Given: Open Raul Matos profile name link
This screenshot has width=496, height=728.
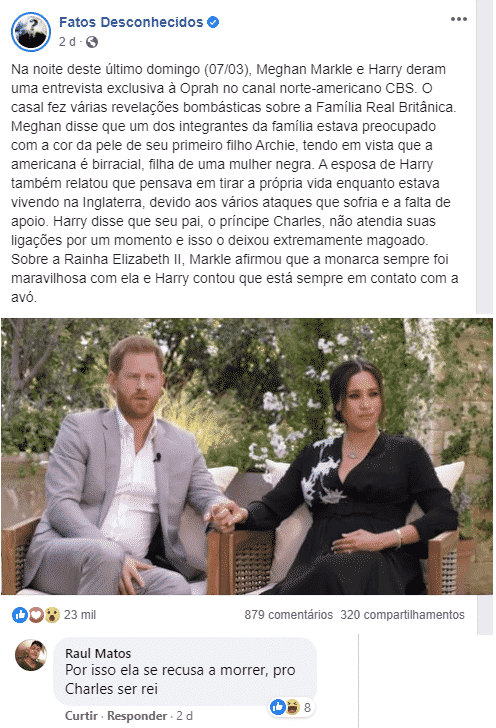Looking at the screenshot, I should pyautogui.click(x=98, y=653).
